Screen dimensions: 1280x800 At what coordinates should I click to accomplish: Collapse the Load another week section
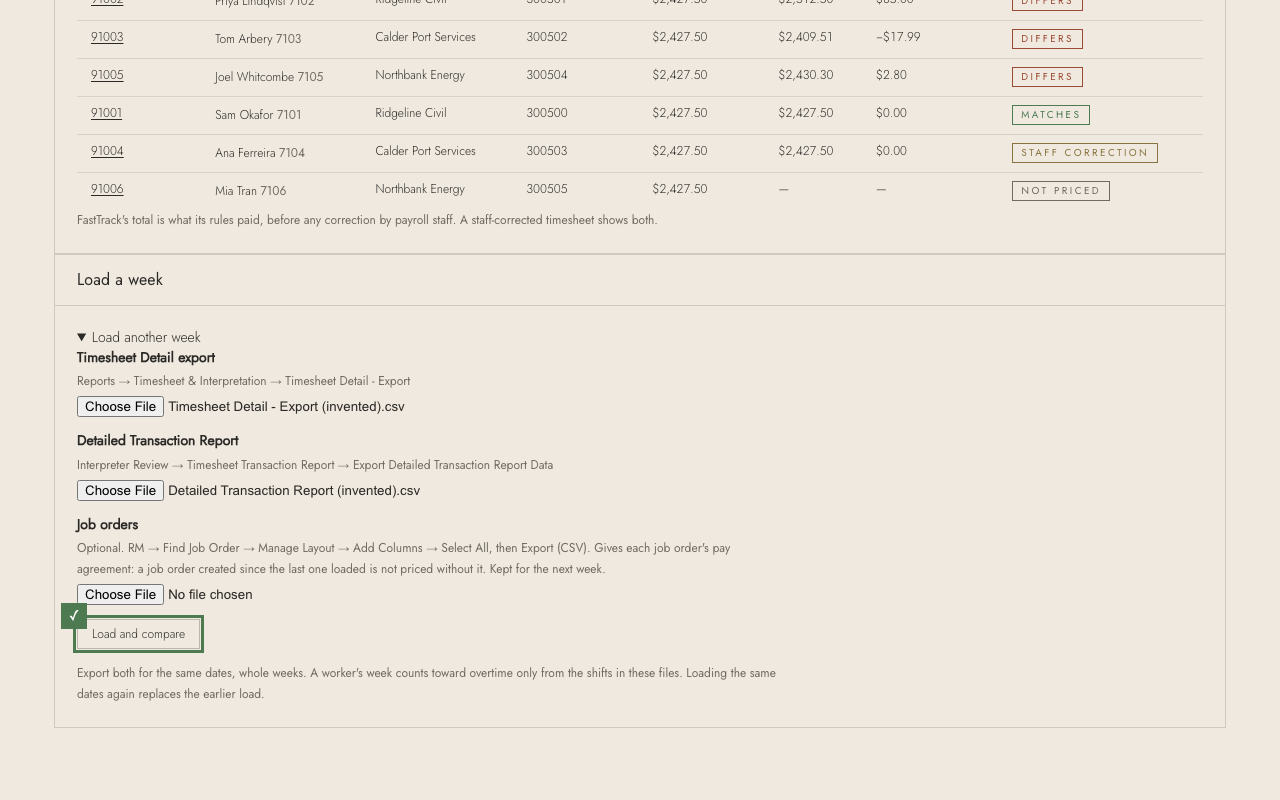pos(139,337)
